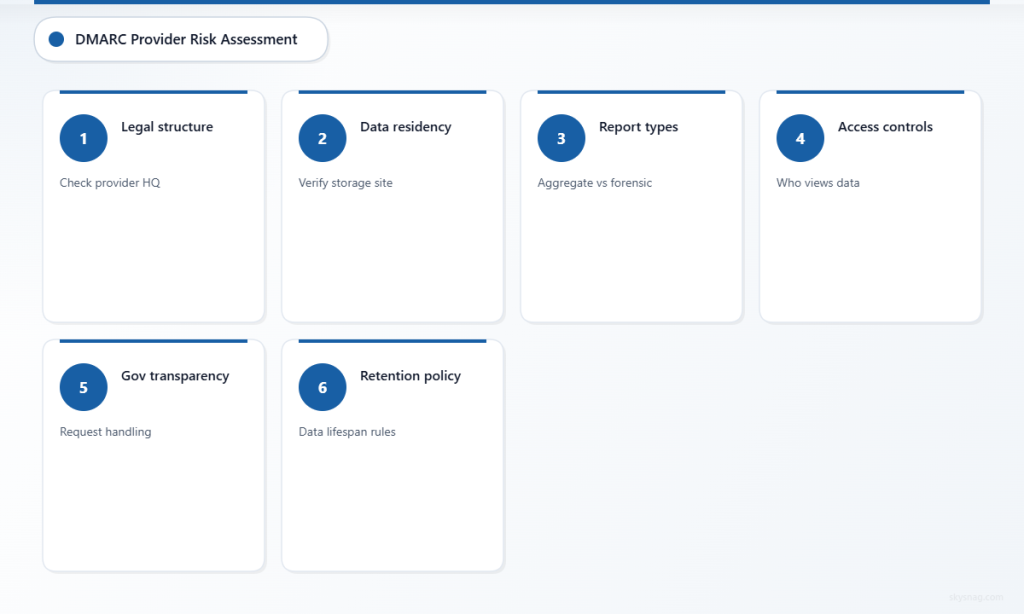Click the 'Request handling' text

[105, 432]
